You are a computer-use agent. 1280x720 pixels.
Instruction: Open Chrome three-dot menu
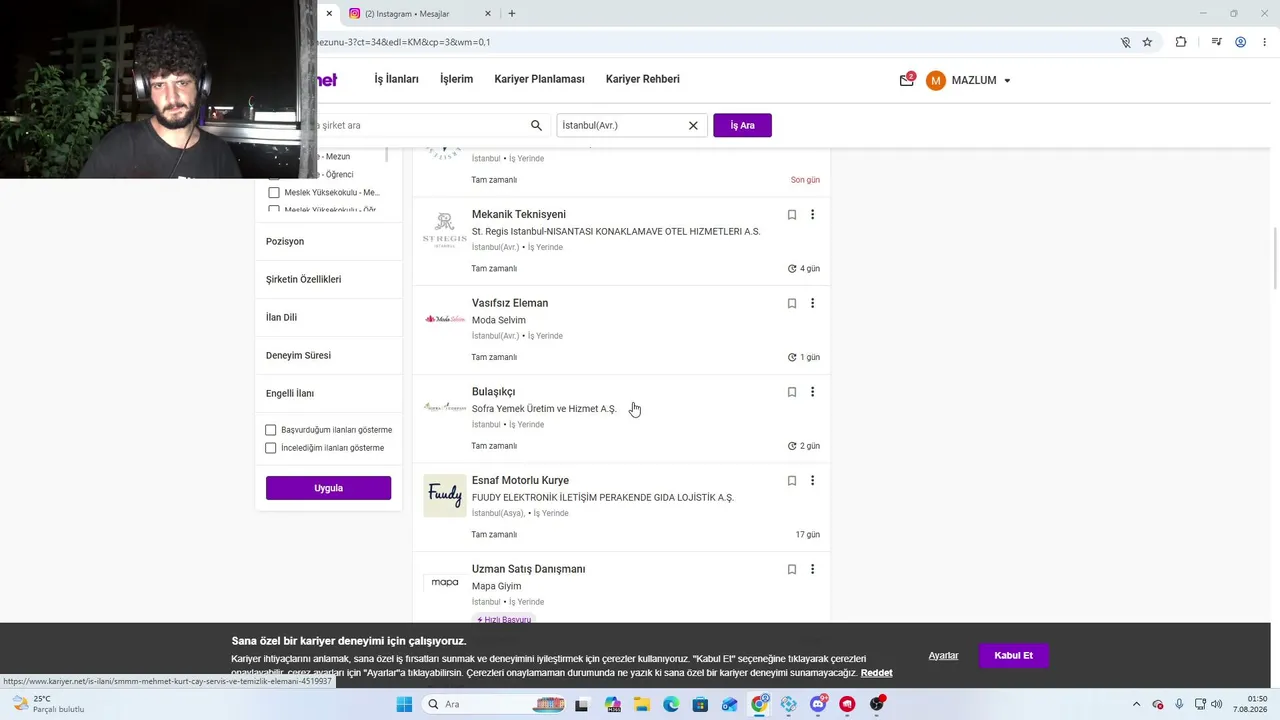[x=1263, y=42]
